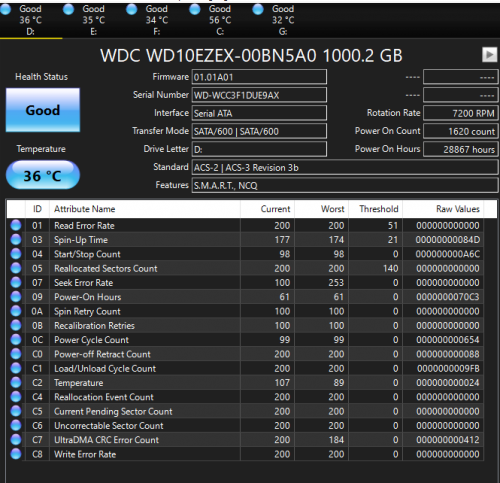Image resolution: width=500 pixels, height=483 pixels.
Task: Click the F: drive status orb
Action: [x=131, y=9]
